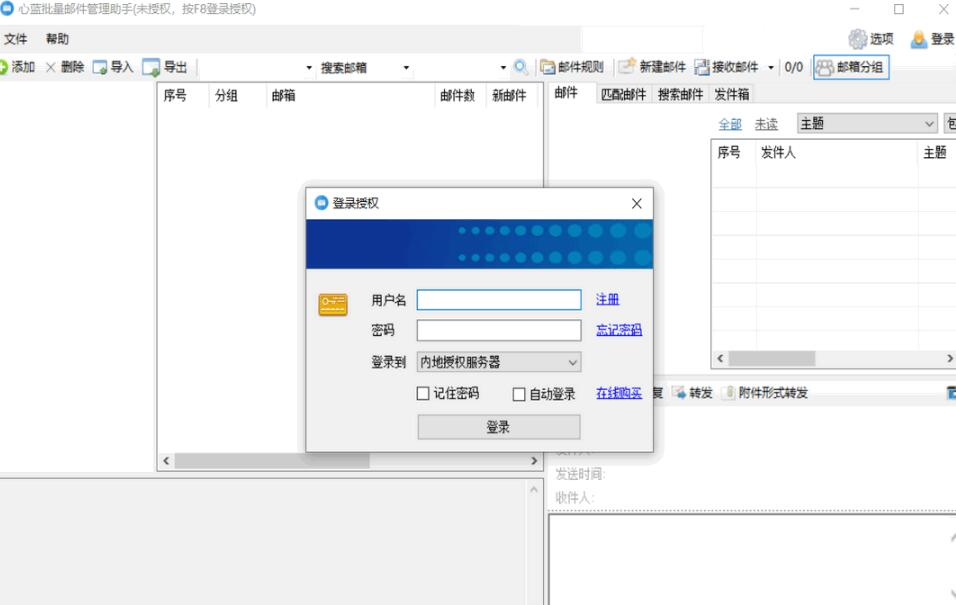Viewport: 956px width, 605px height.
Task: Click Receive Mail (接收邮件) icon
Action: tap(702, 67)
